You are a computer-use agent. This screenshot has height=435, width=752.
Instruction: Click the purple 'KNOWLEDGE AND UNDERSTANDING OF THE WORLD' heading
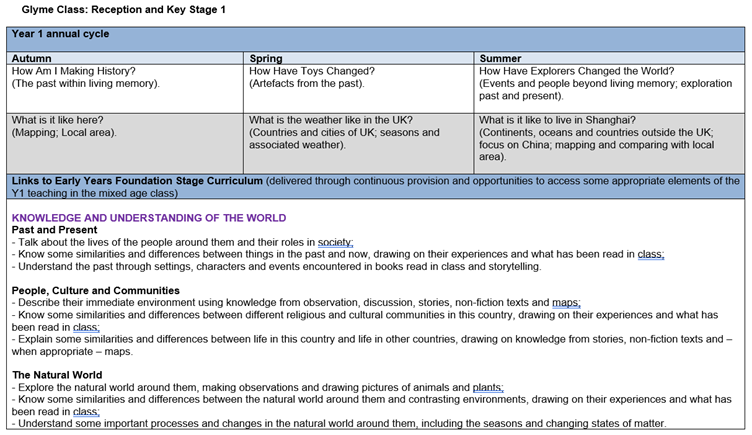point(148,218)
